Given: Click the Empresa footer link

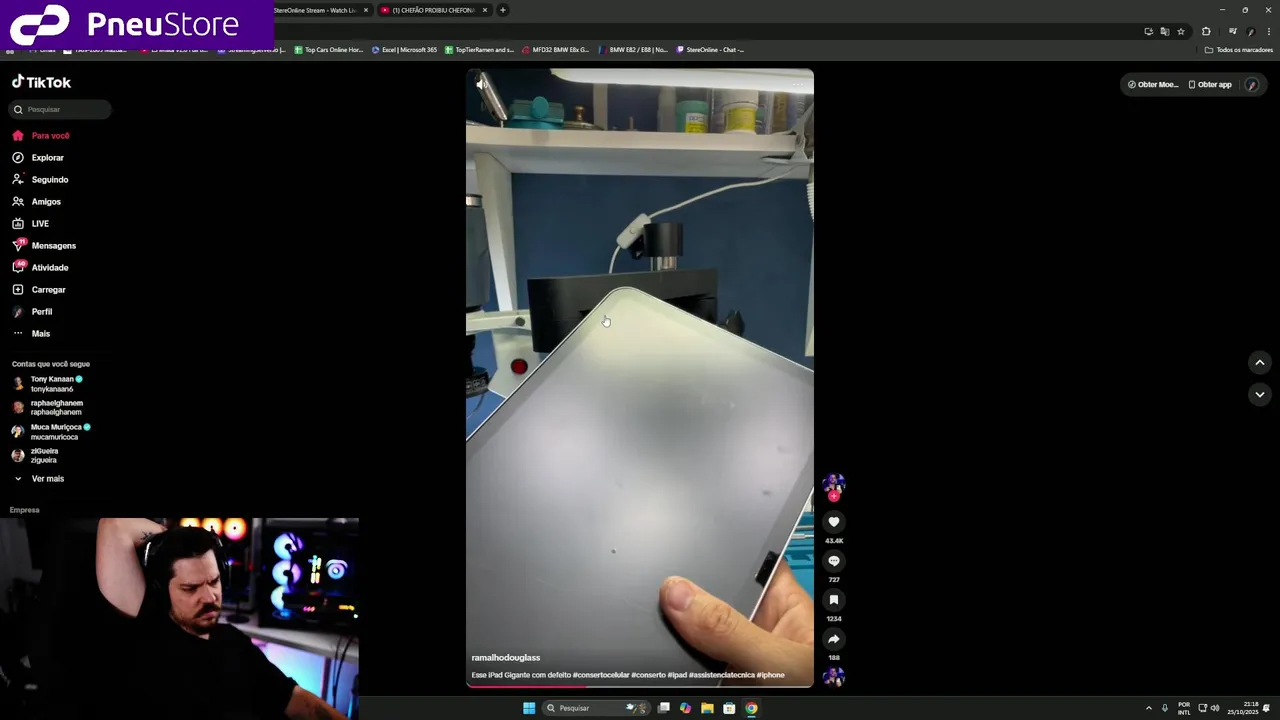Looking at the screenshot, I should 24,510.
